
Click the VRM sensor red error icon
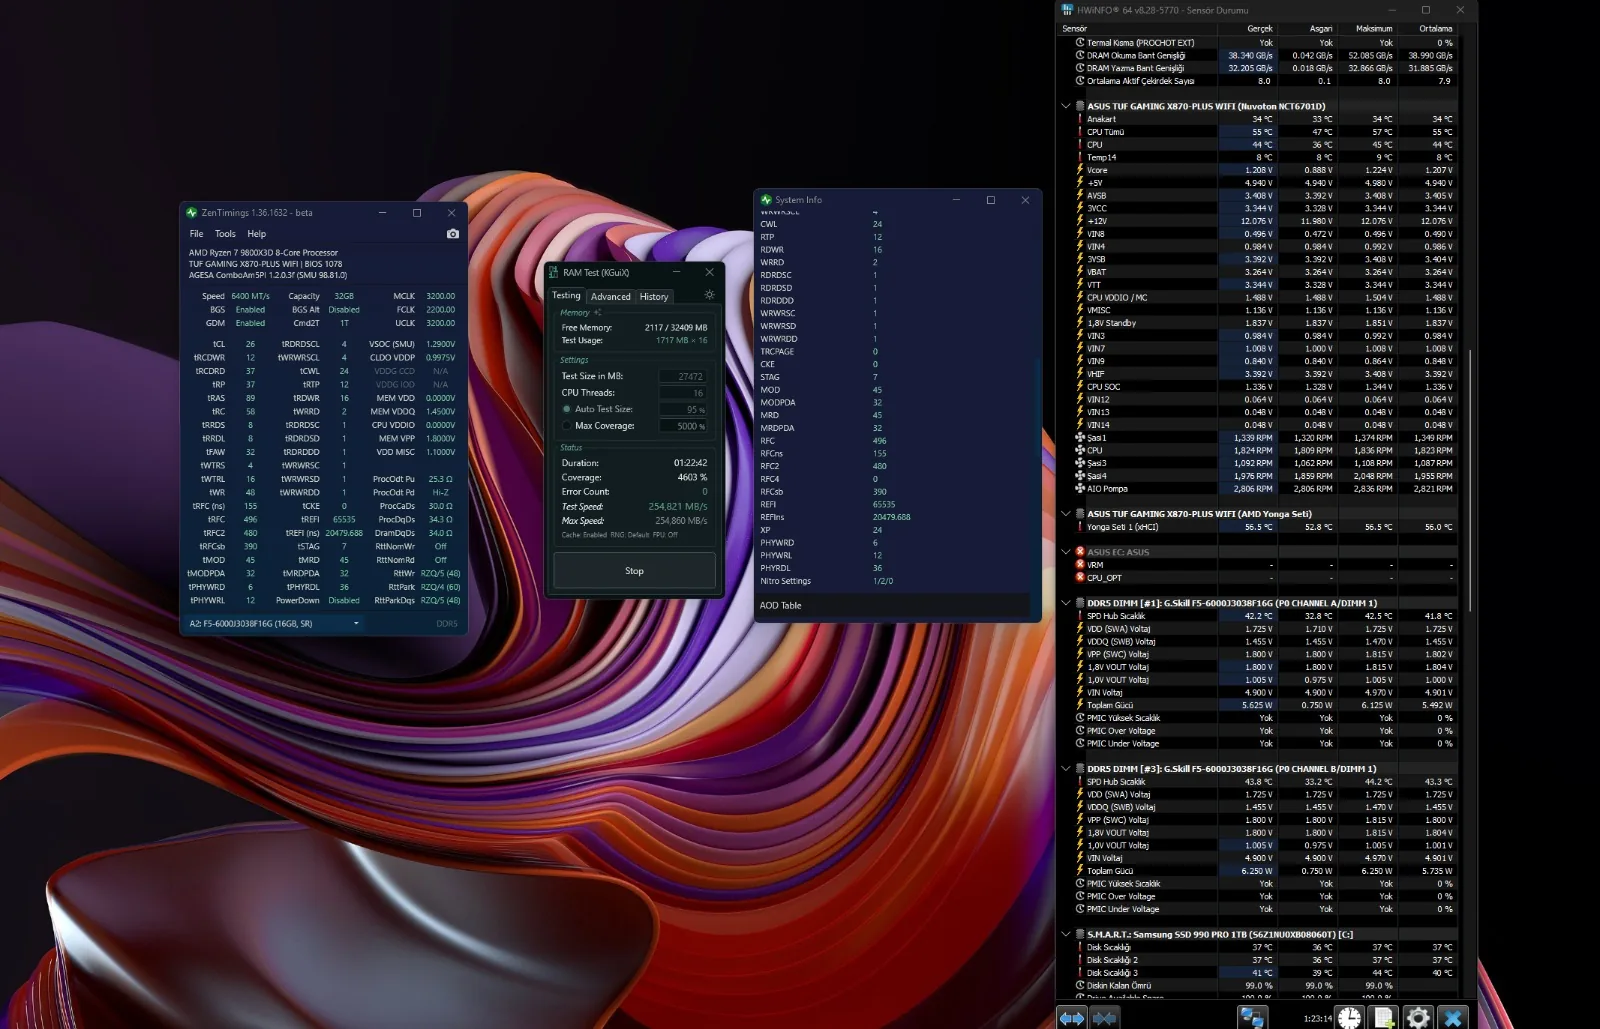(1080, 565)
